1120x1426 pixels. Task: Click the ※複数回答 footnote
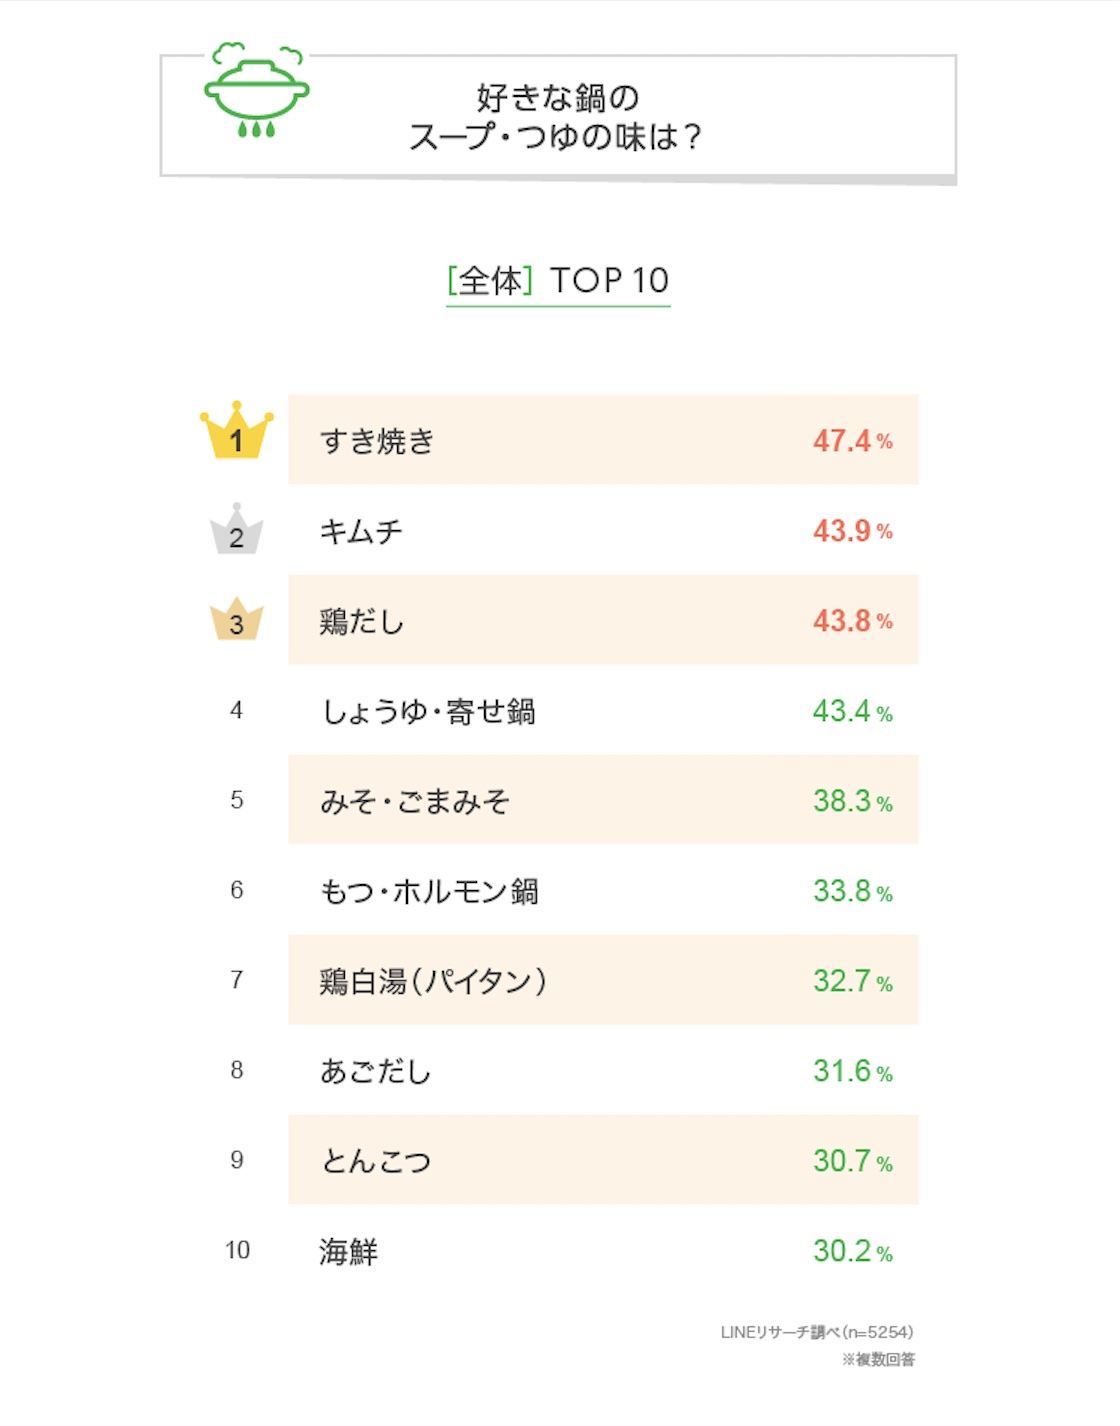(878, 1359)
